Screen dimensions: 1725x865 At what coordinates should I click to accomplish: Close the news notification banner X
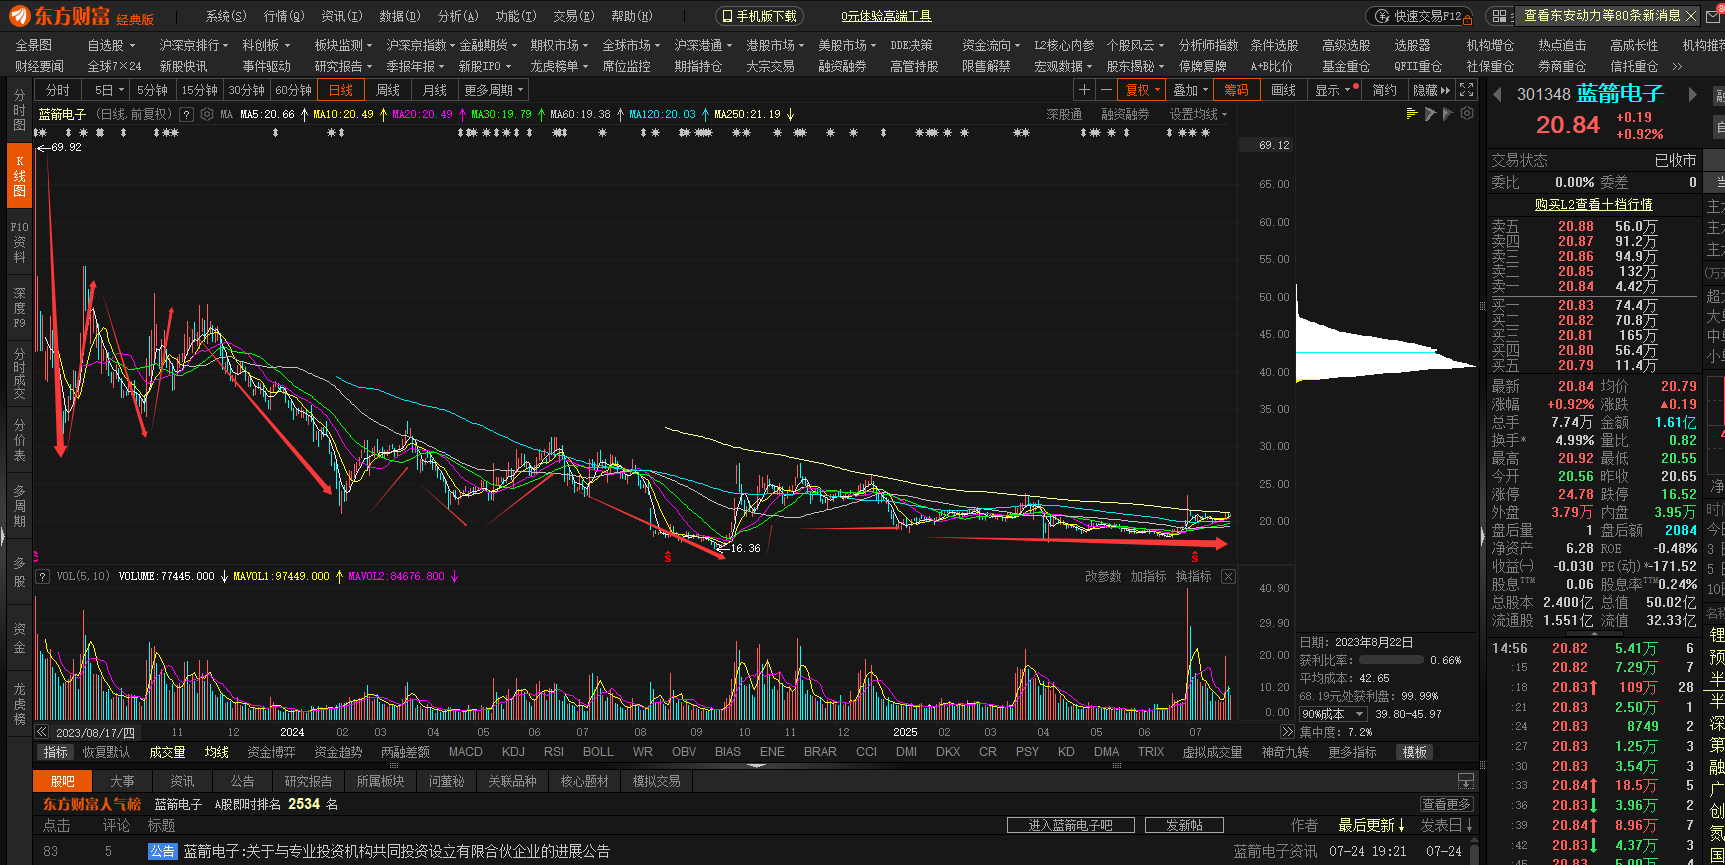pyautogui.click(x=1690, y=16)
